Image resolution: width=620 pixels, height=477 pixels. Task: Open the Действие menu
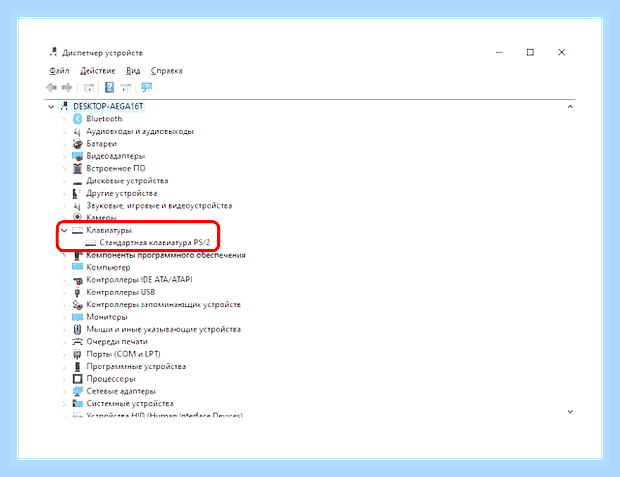click(98, 71)
